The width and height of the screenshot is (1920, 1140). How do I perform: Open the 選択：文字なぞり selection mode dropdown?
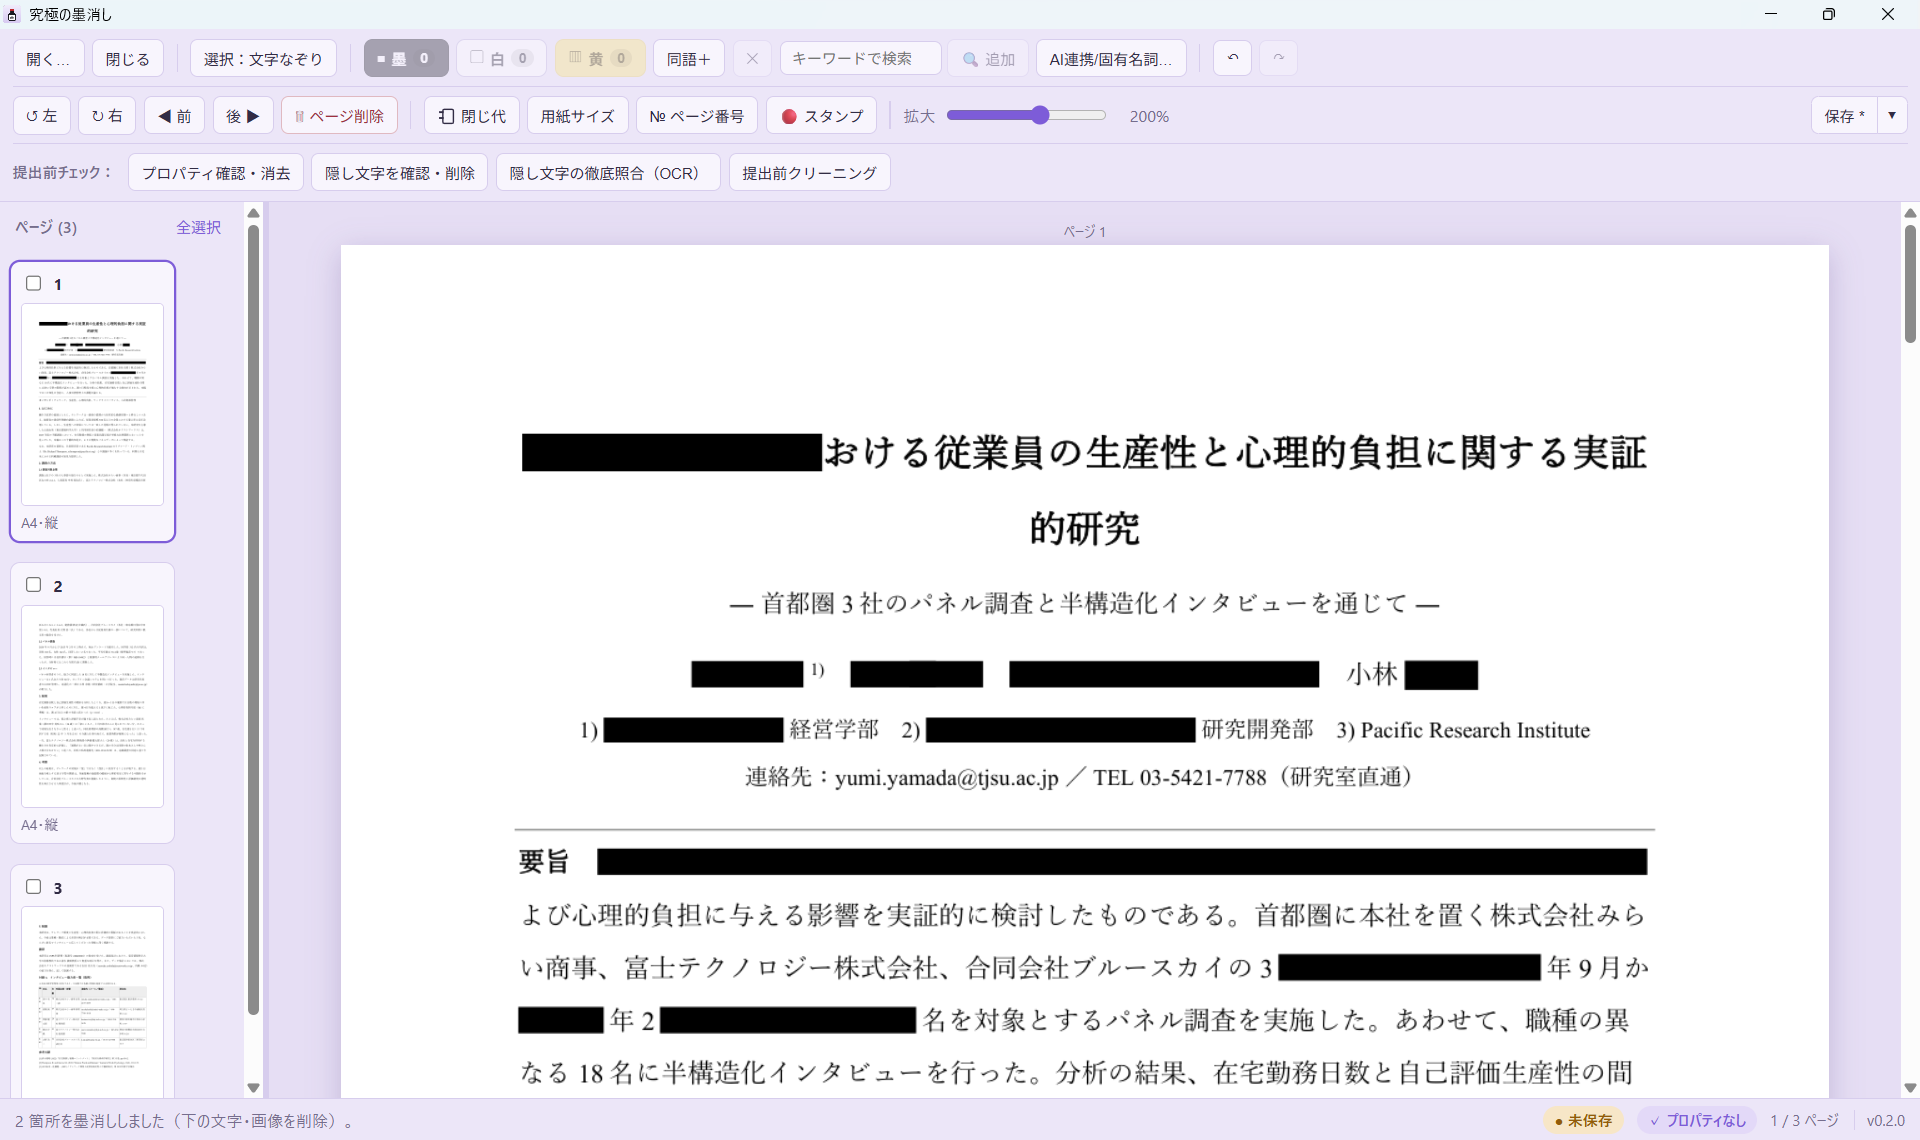(263, 59)
